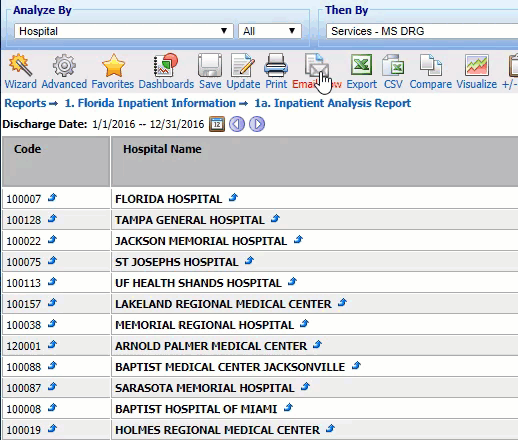The width and height of the screenshot is (518, 440).
Task: Click JACKSON MEMORIAL HOSPITAL name text
Action: [201, 241]
